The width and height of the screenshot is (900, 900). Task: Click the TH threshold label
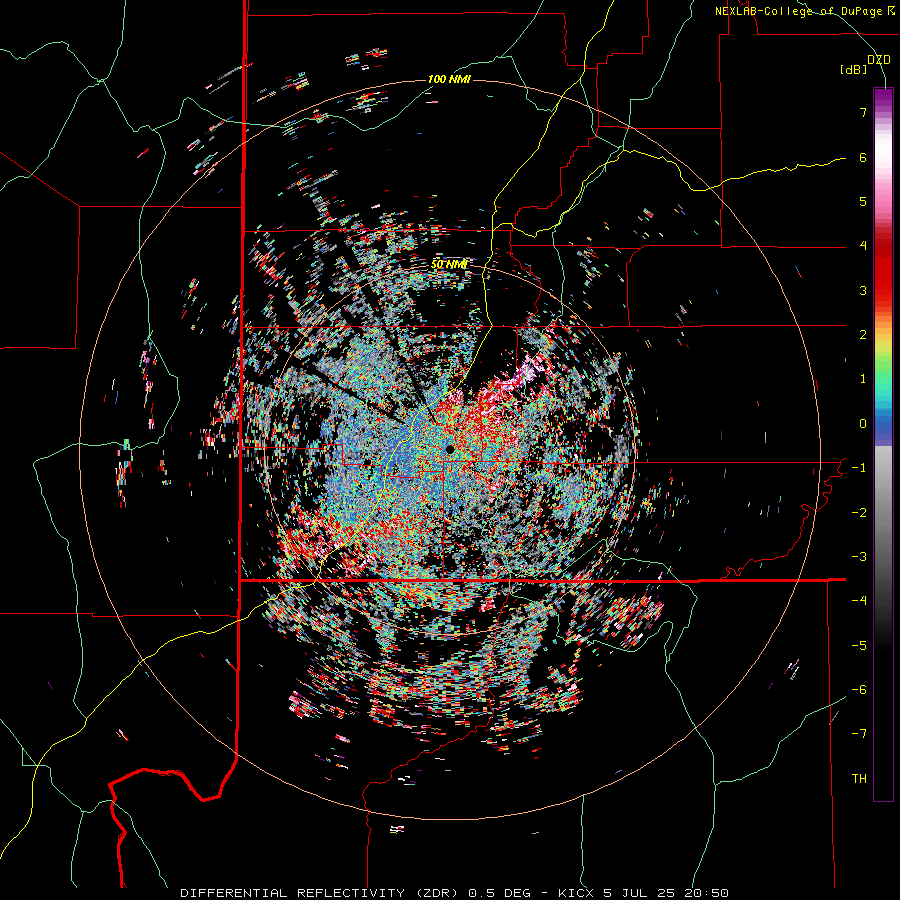[859, 779]
